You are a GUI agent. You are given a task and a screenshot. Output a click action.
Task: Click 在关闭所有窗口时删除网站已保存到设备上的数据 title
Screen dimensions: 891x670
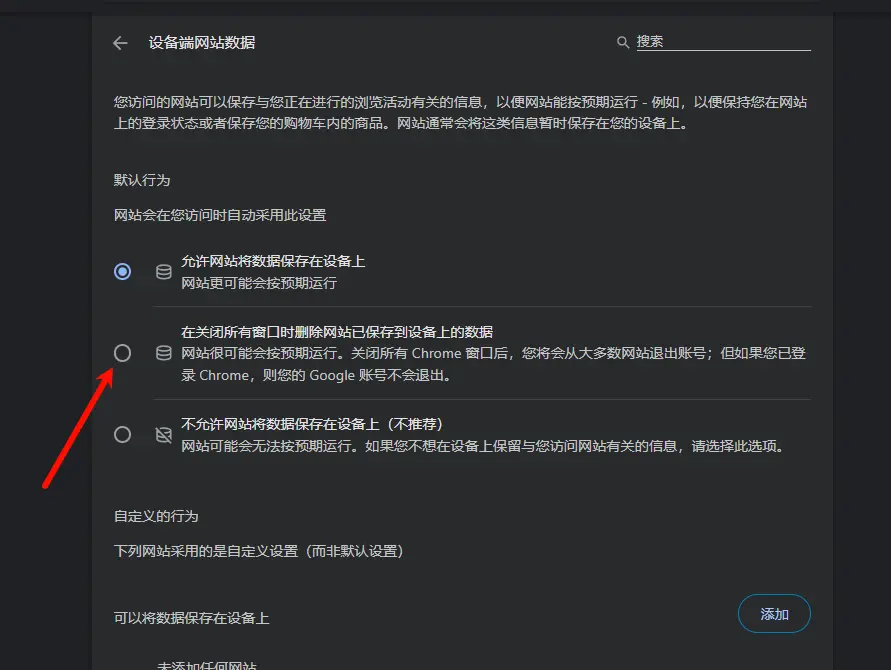[337, 332]
